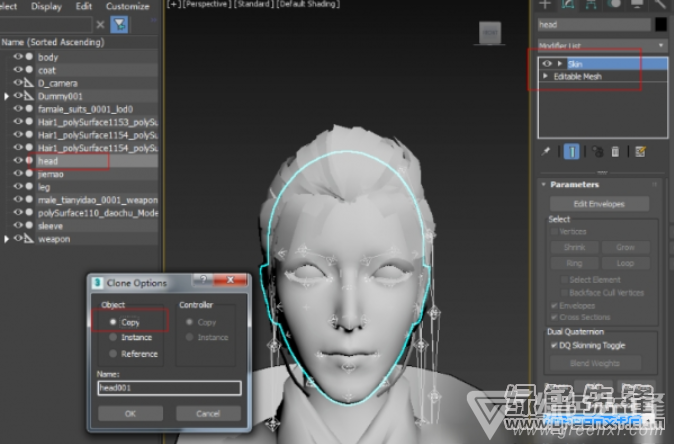Toggle Show End Result in stack
This screenshot has height=444, width=674.
coord(572,152)
